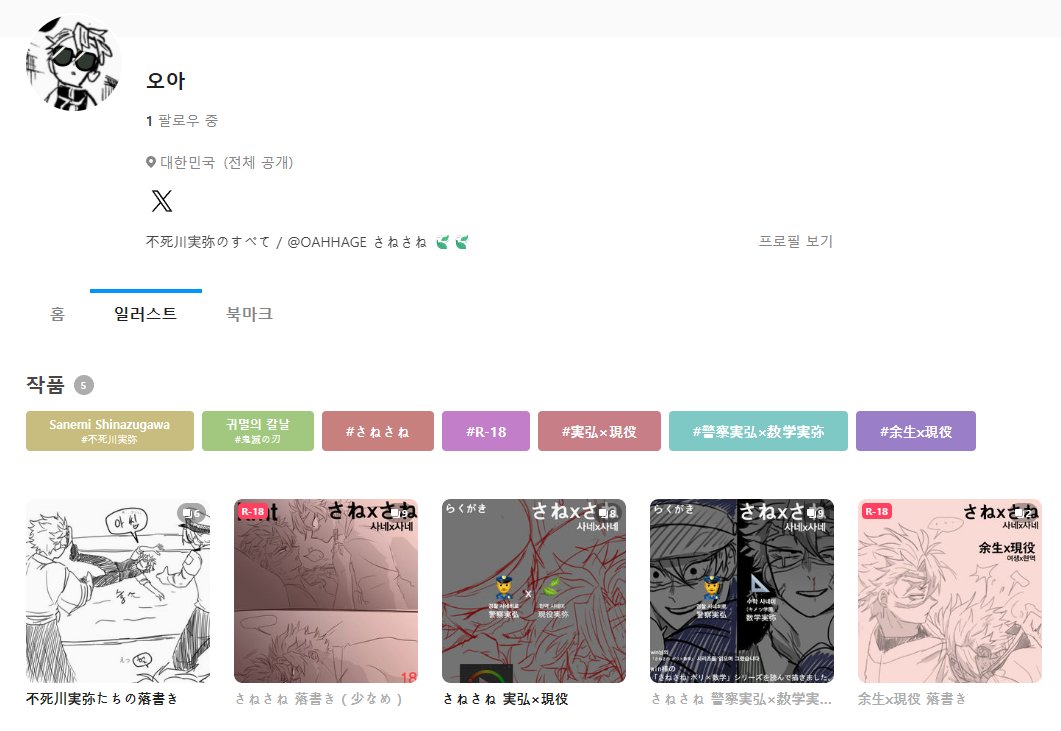Click the 오아 profile avatar image
Viewport: 1061px width, 731px height.
74,63
